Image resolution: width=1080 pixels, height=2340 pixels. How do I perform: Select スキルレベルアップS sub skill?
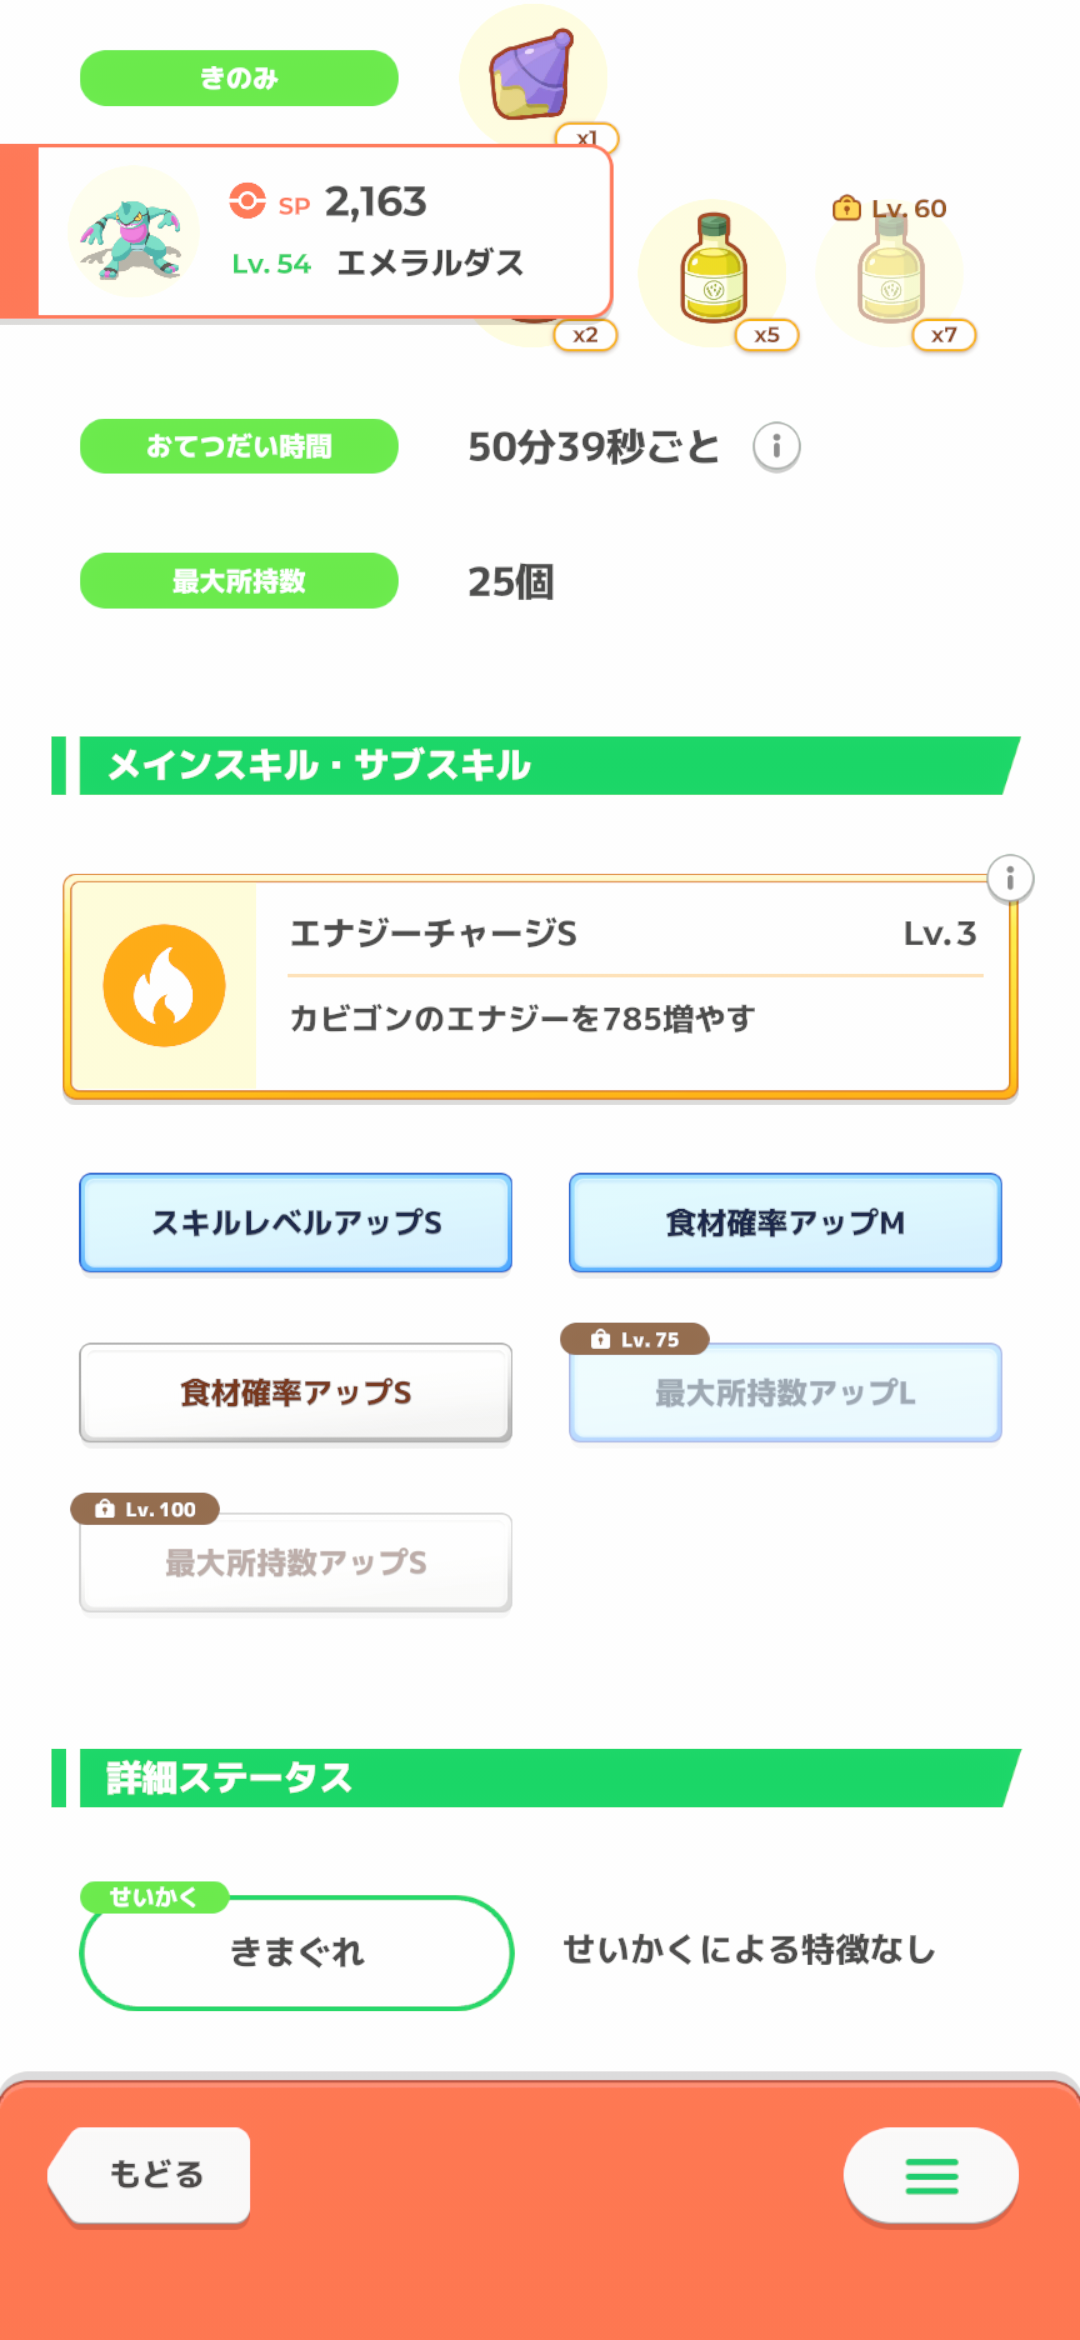[x=296, y=1222]
